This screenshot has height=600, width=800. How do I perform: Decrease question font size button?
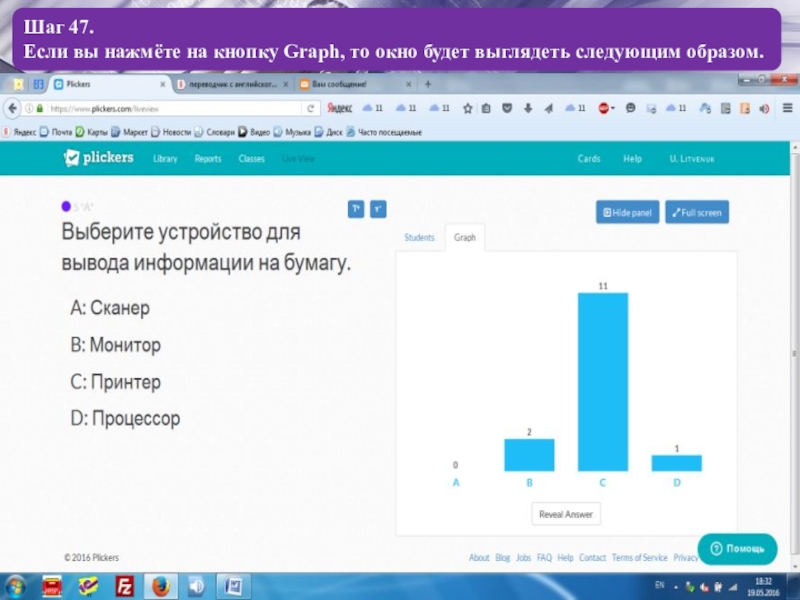point(378,209)
